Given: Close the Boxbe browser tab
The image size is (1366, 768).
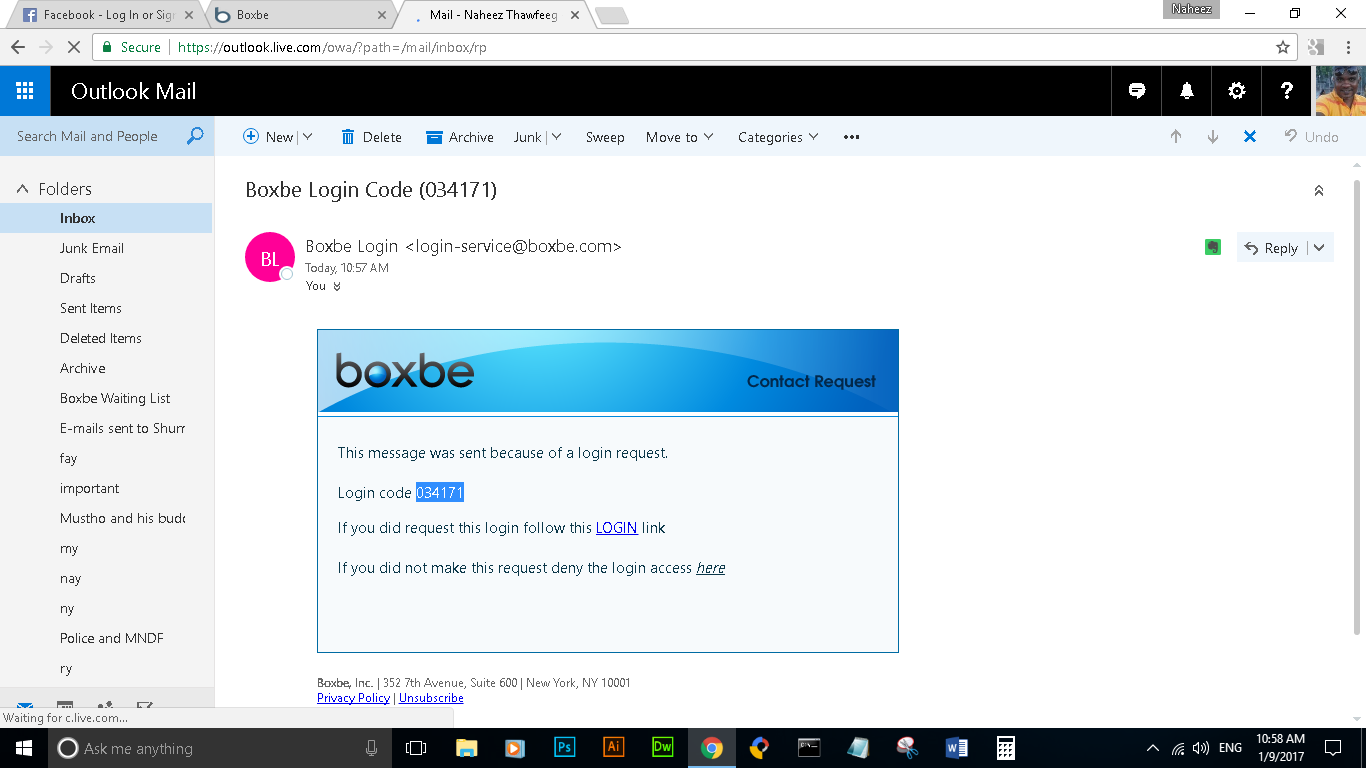Looking at the screenshot, I should click(381, 15).
